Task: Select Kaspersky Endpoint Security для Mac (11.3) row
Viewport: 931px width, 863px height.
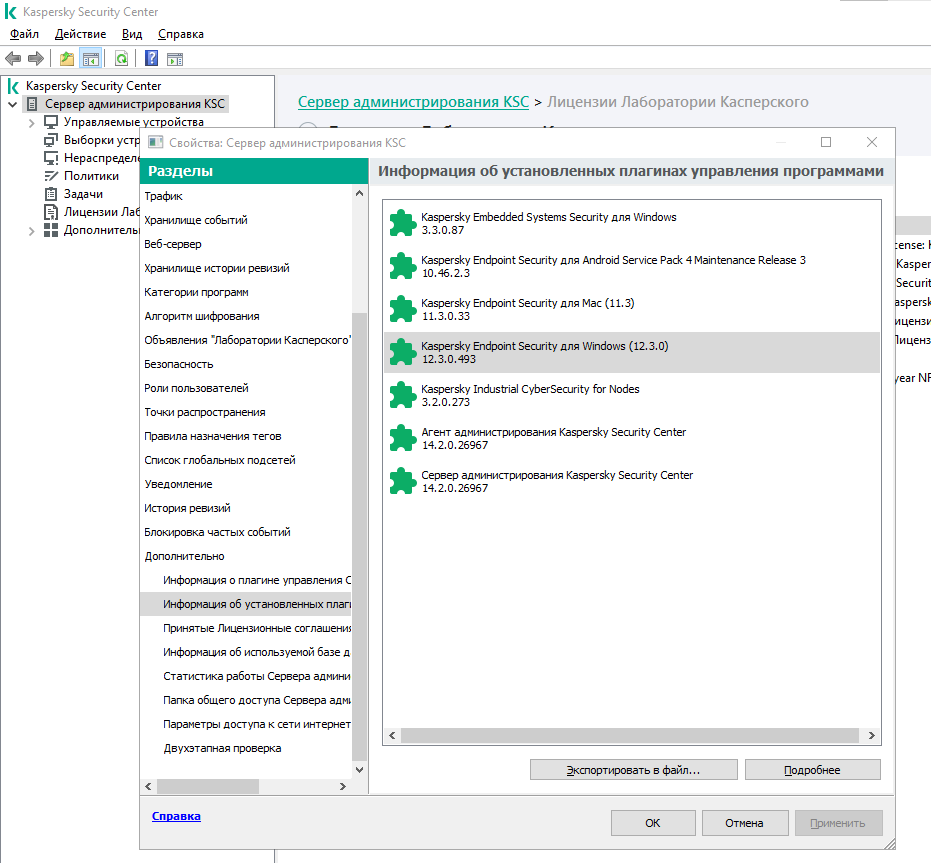Action: pyautogui.click(x=632, y=309)
